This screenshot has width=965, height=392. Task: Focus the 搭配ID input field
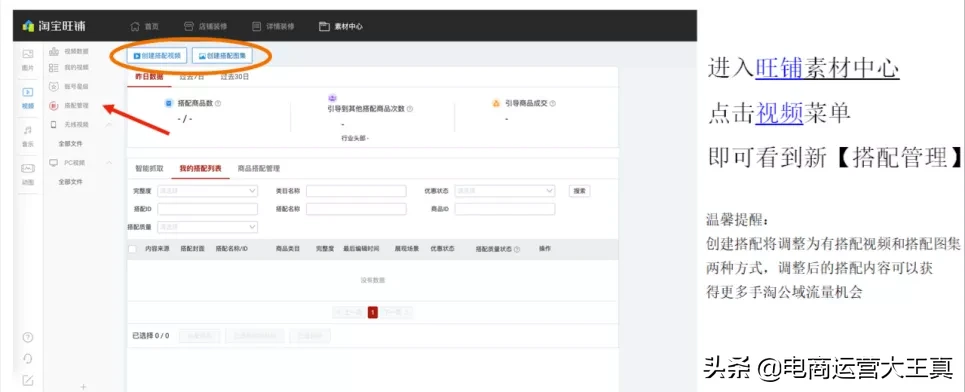coord(207,209)
